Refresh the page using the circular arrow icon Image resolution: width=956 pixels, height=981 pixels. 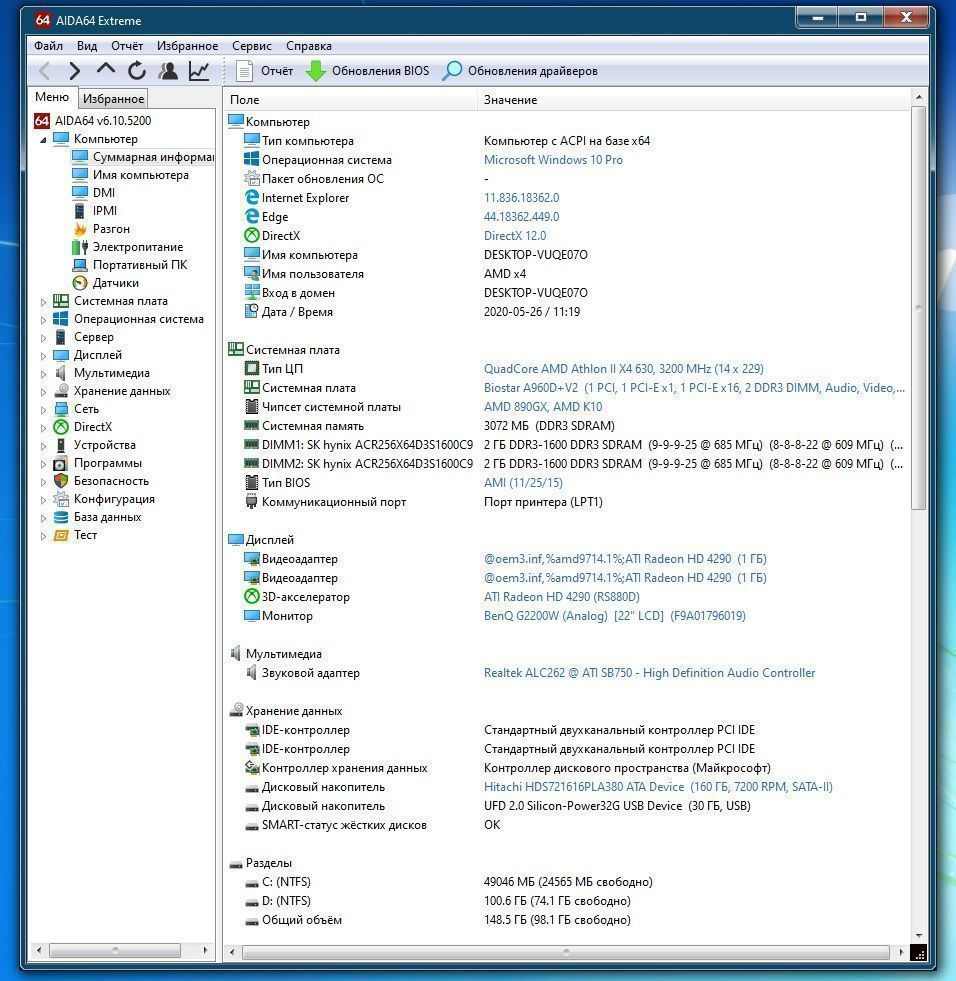[x=136, y=71]
